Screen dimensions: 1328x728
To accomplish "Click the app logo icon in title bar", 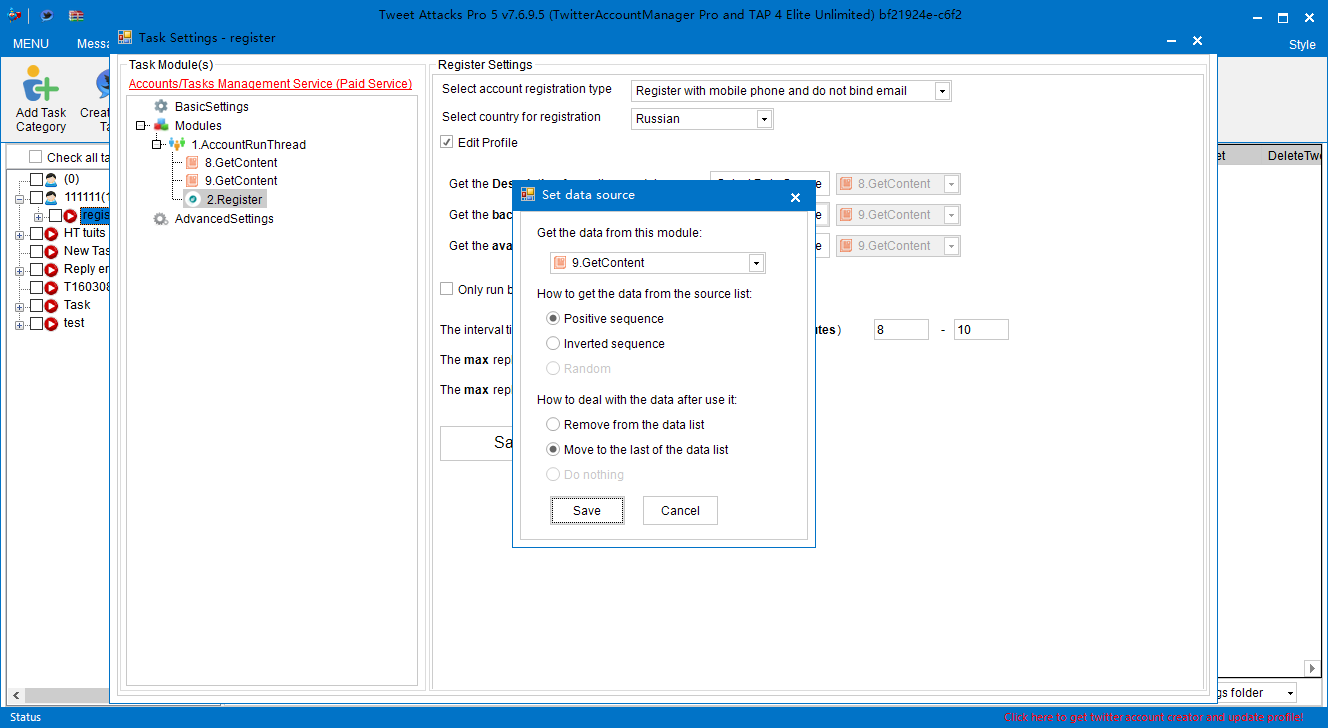I will tap(14, 15).
